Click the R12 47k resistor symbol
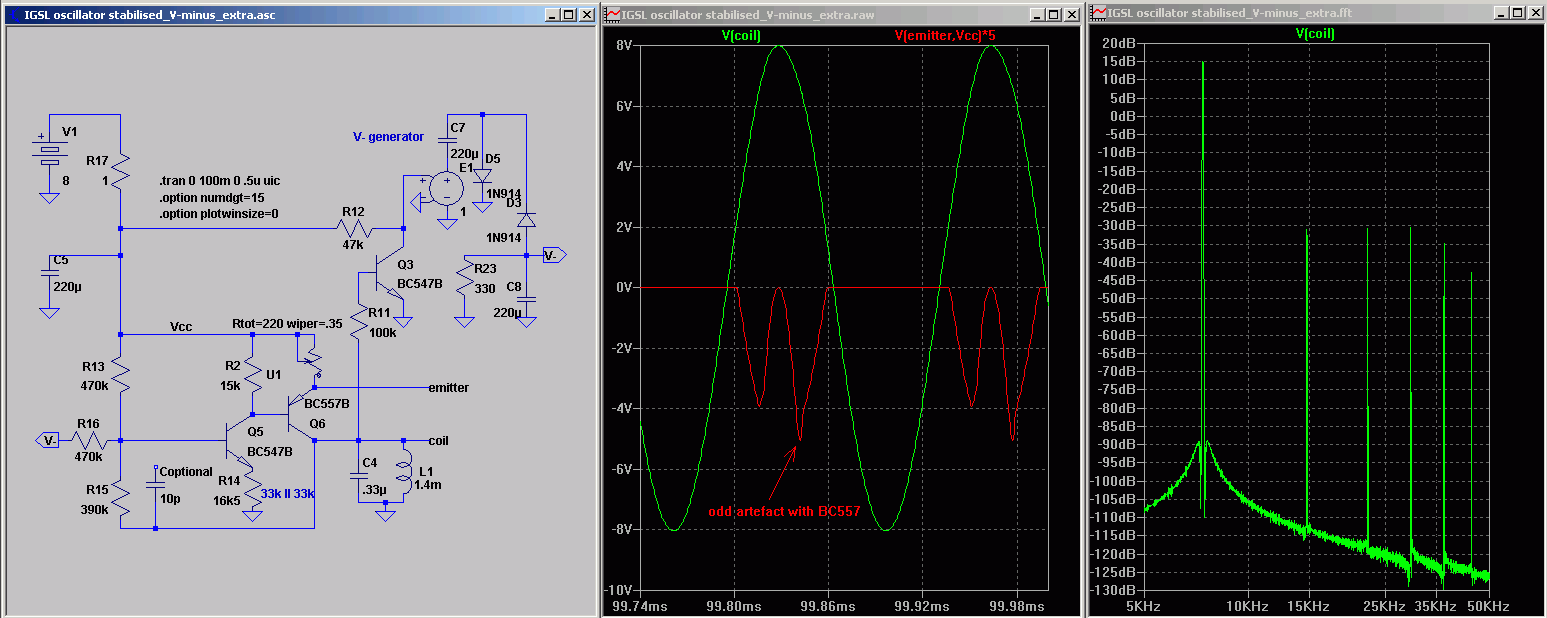 (355, 228)
